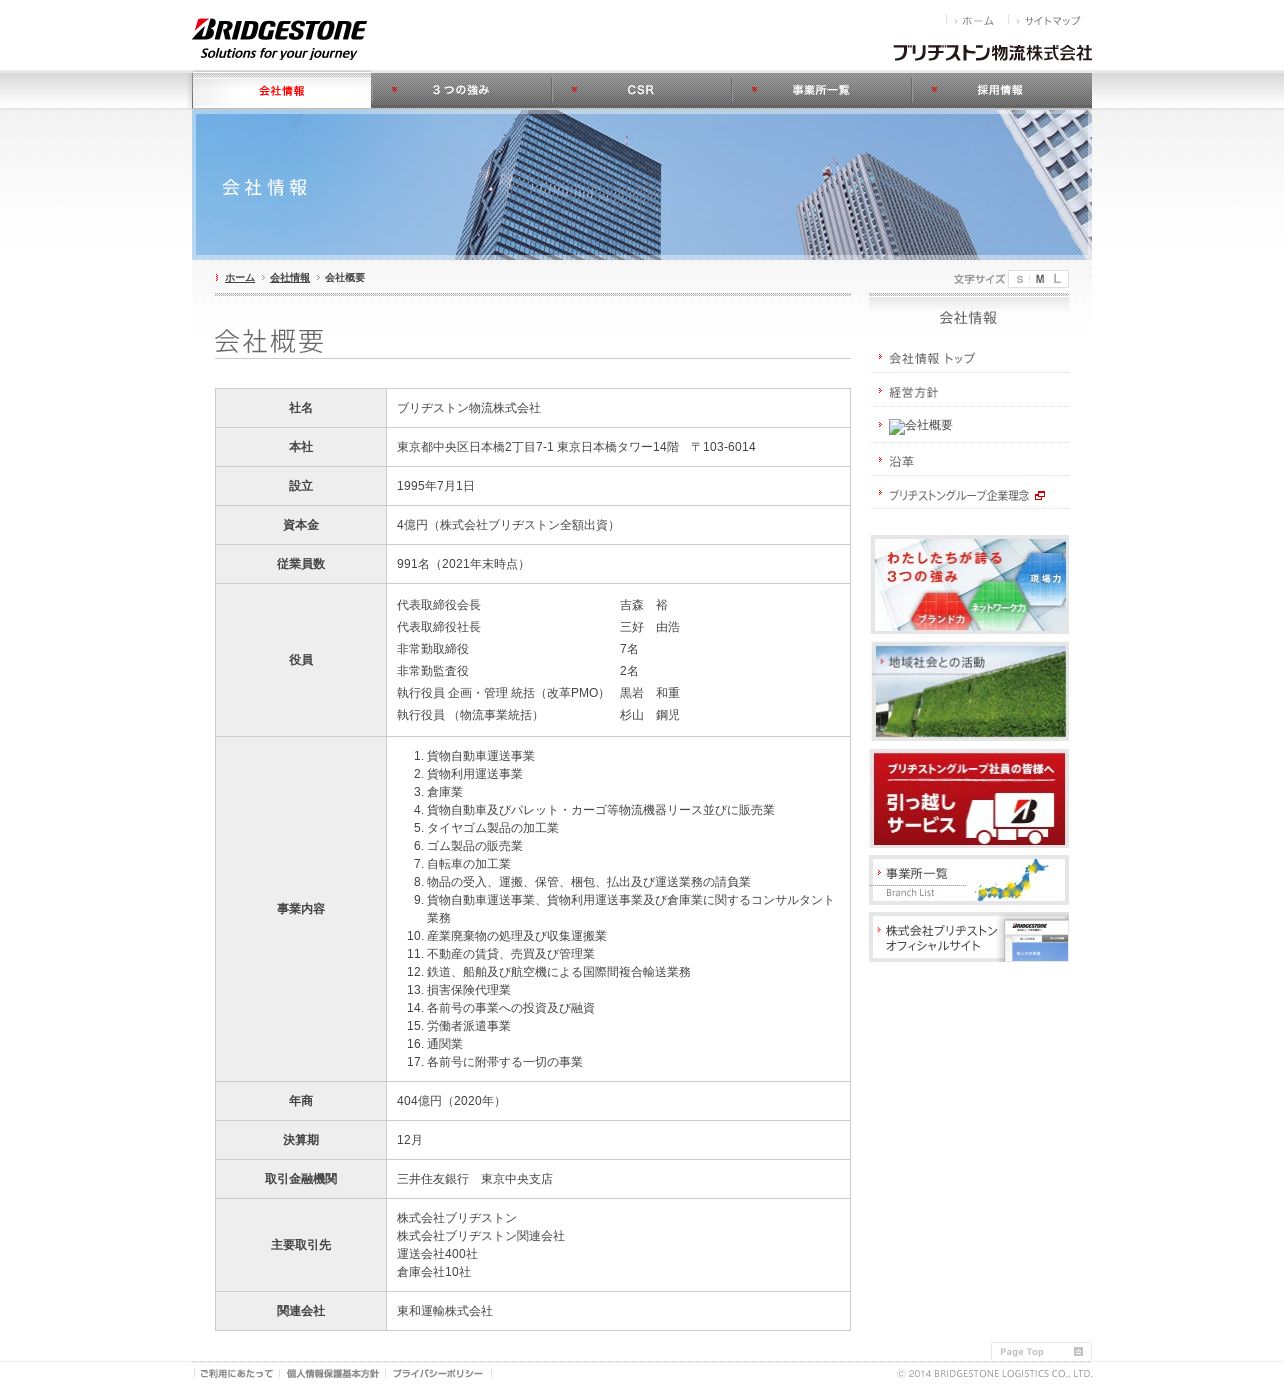
Task: Open ブリヂストングループ企業理念 external link
Action: point(959,495)
